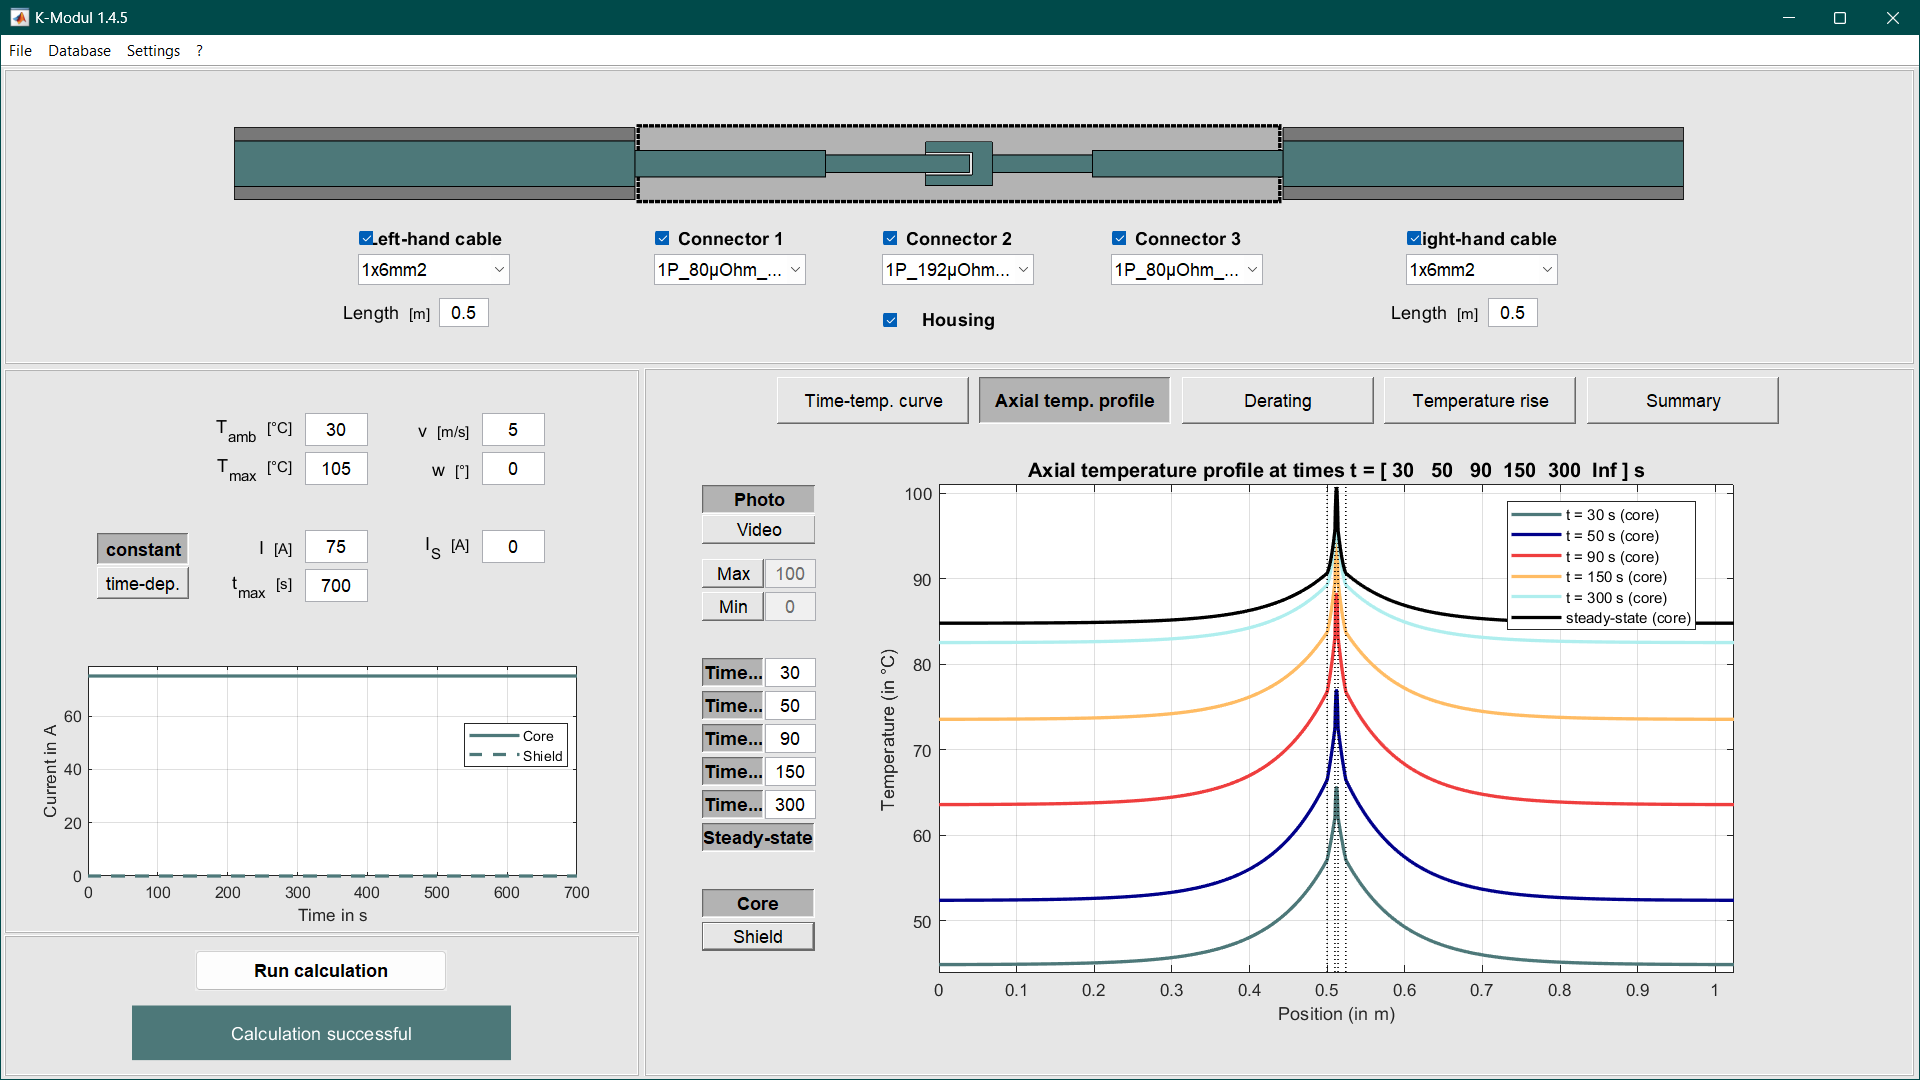Toggle the Connector 3 checkbox
The width and height of the screenshot is (1920, 1080).
tap(1119, 238)
